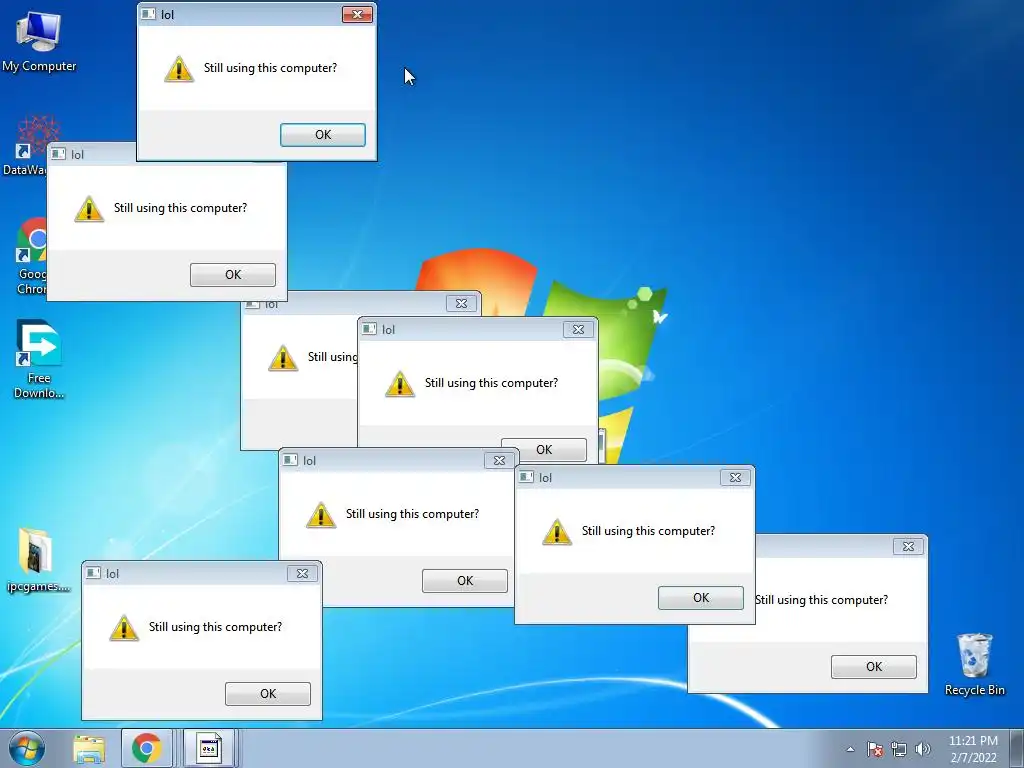Click the warning icon in the focused lol dialog
Screen dimensions: 1024x768
[179, 69]
